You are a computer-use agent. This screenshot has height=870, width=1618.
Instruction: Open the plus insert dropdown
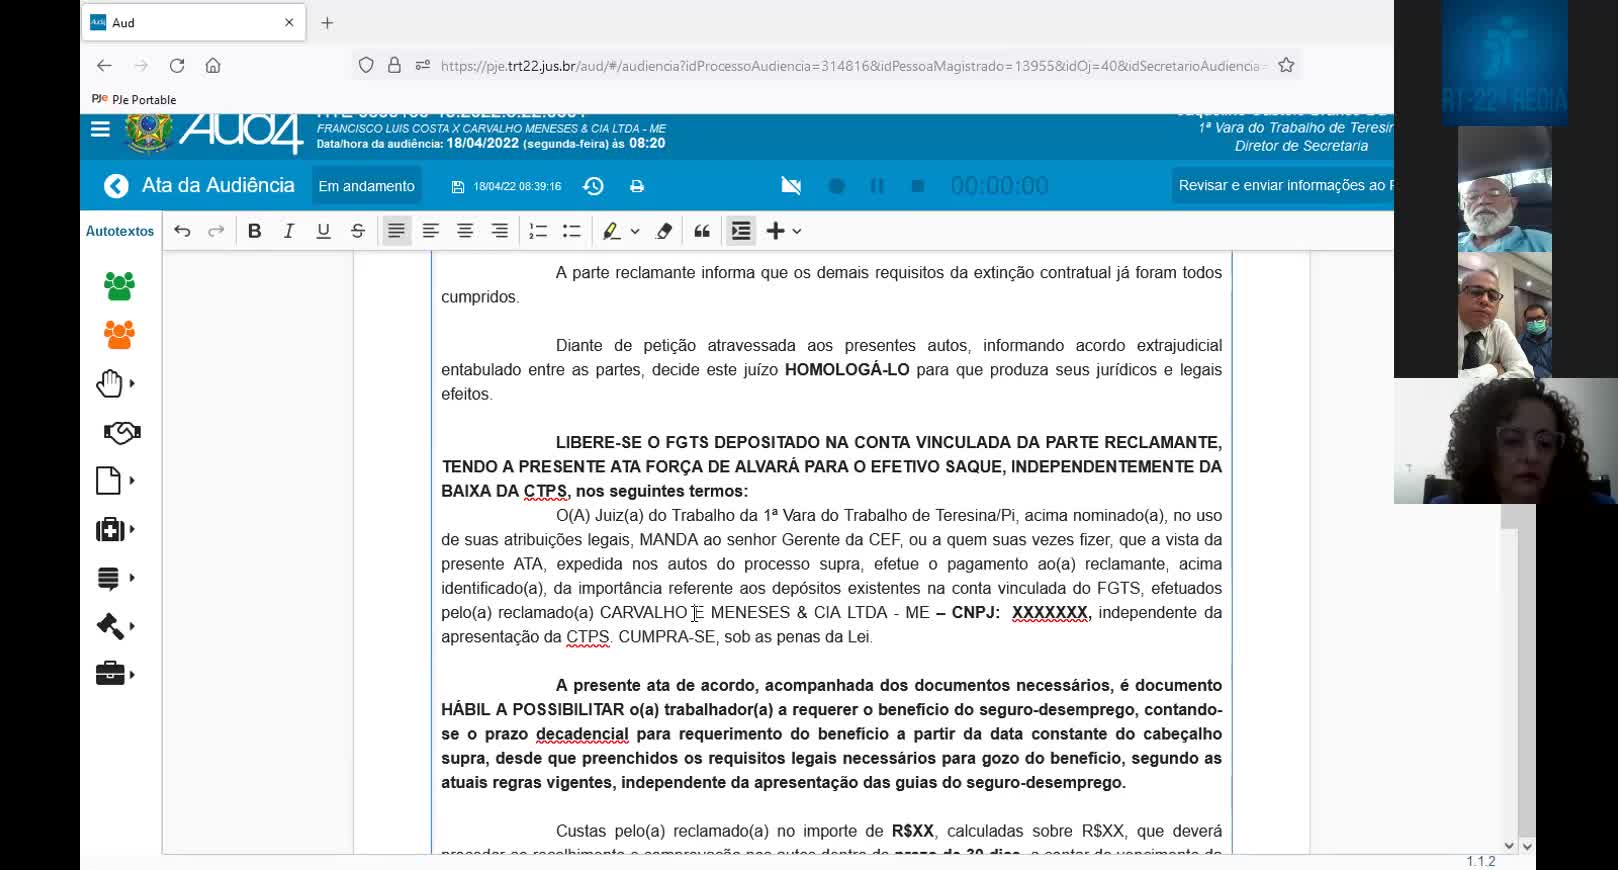(x=783, y=231)
